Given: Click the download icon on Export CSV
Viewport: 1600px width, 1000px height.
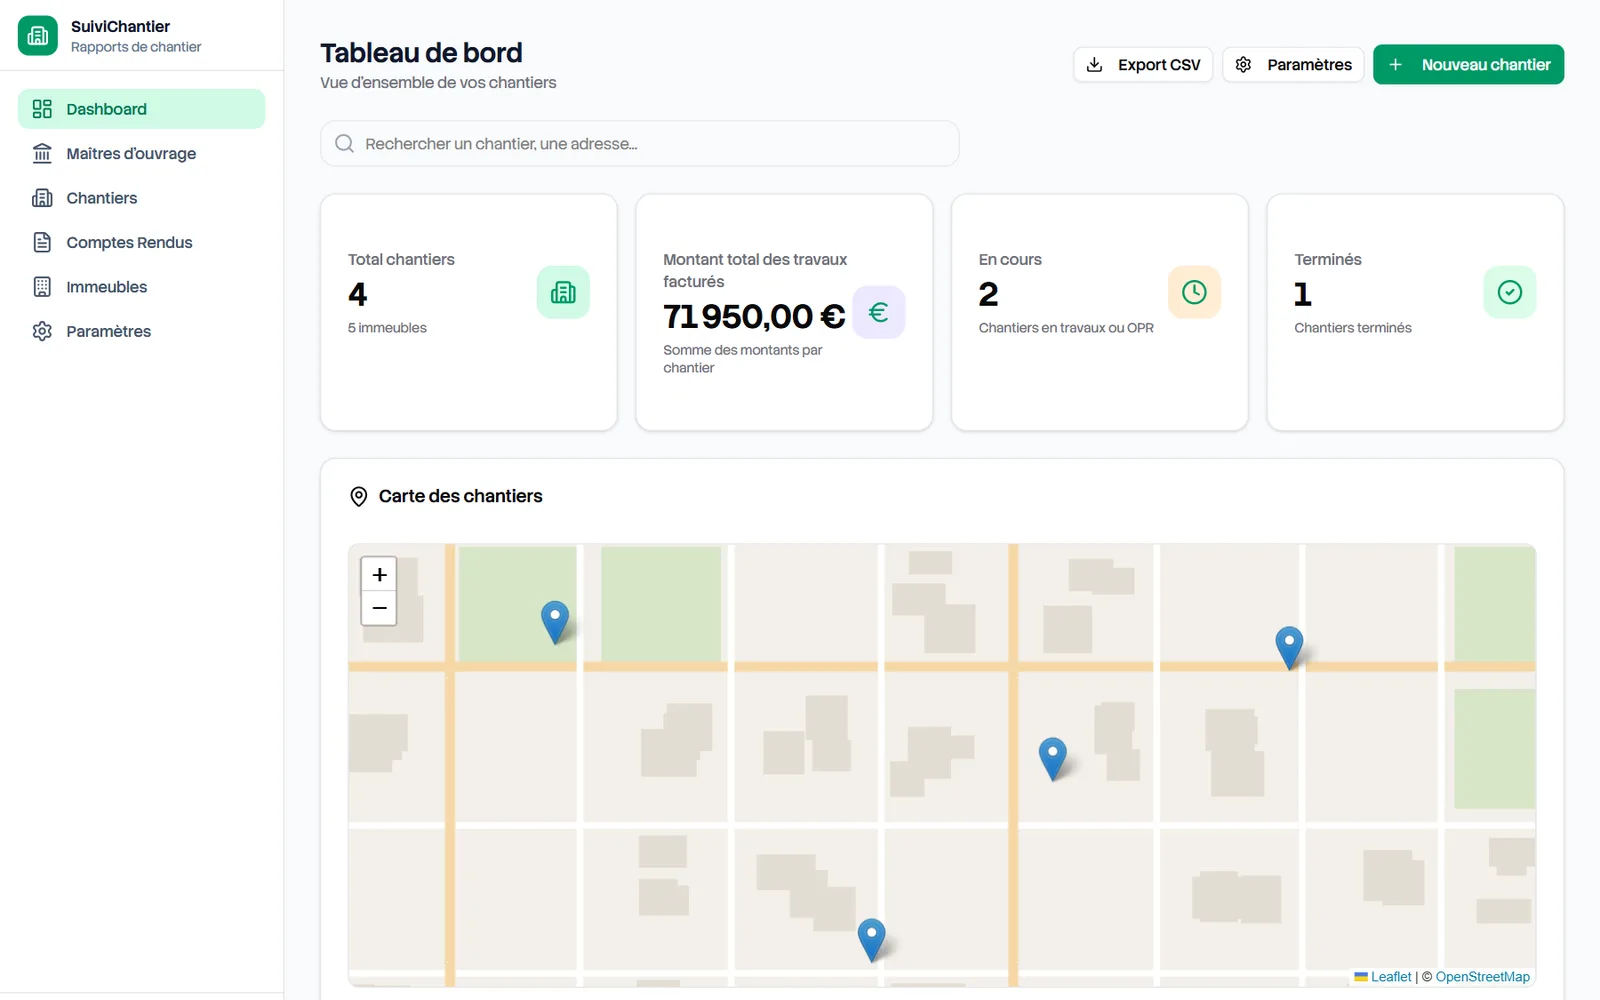Looking at the screenshot, I should pos(1095,65).
